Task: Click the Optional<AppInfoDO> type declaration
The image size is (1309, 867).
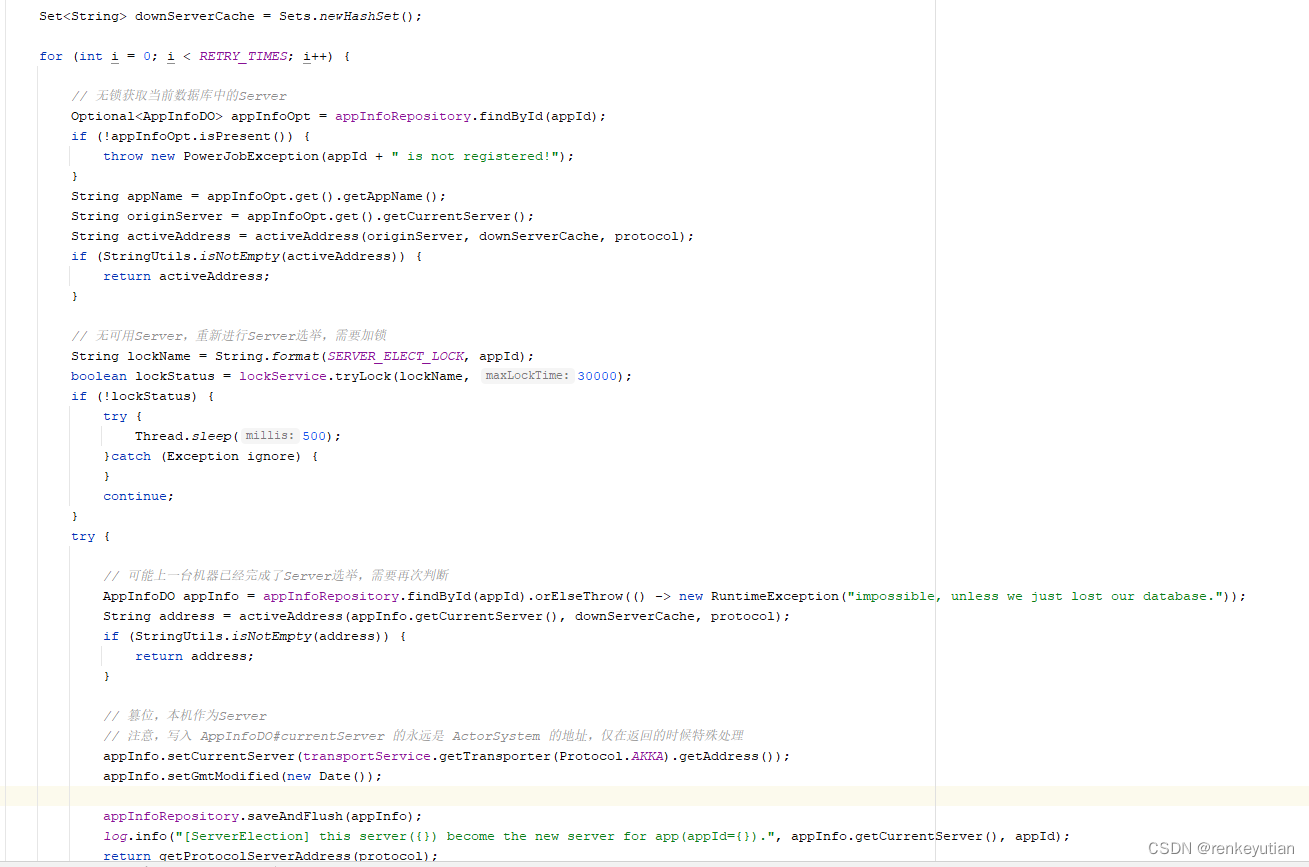Action: pos(147,116)
